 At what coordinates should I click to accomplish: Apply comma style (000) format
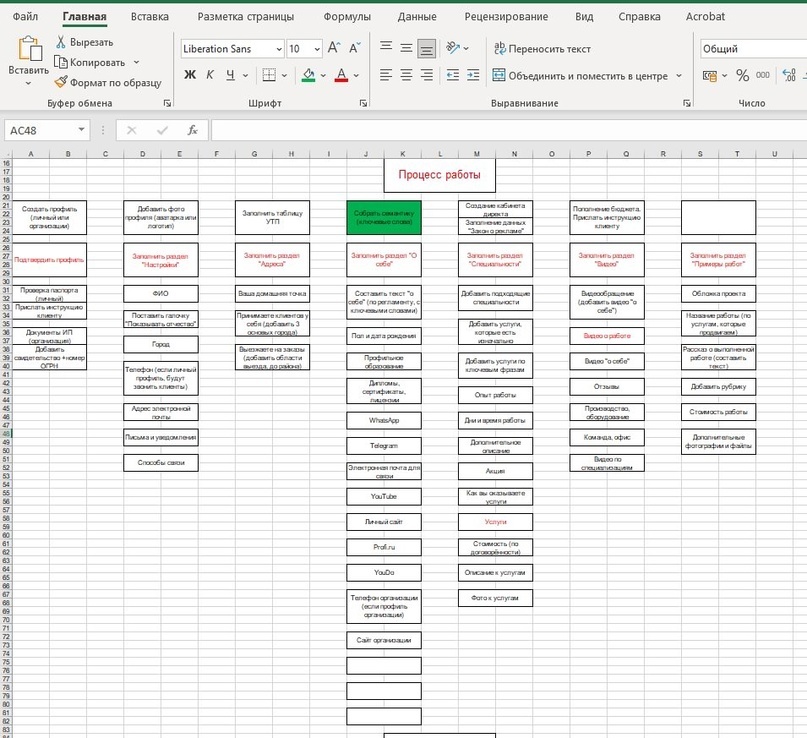[763, 75]
